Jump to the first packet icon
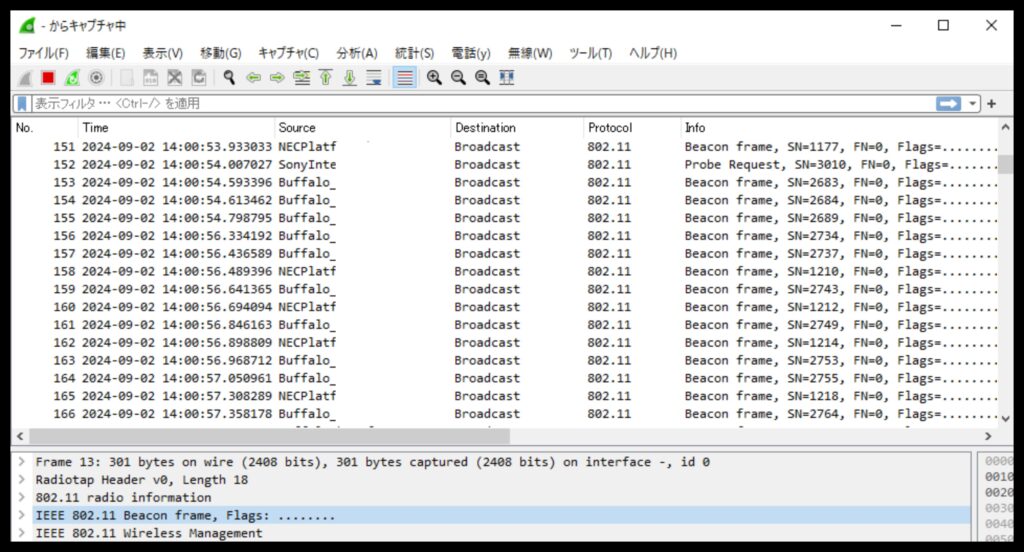The height and width of the screenshot is (552, 1024). [x=326, y=78]
